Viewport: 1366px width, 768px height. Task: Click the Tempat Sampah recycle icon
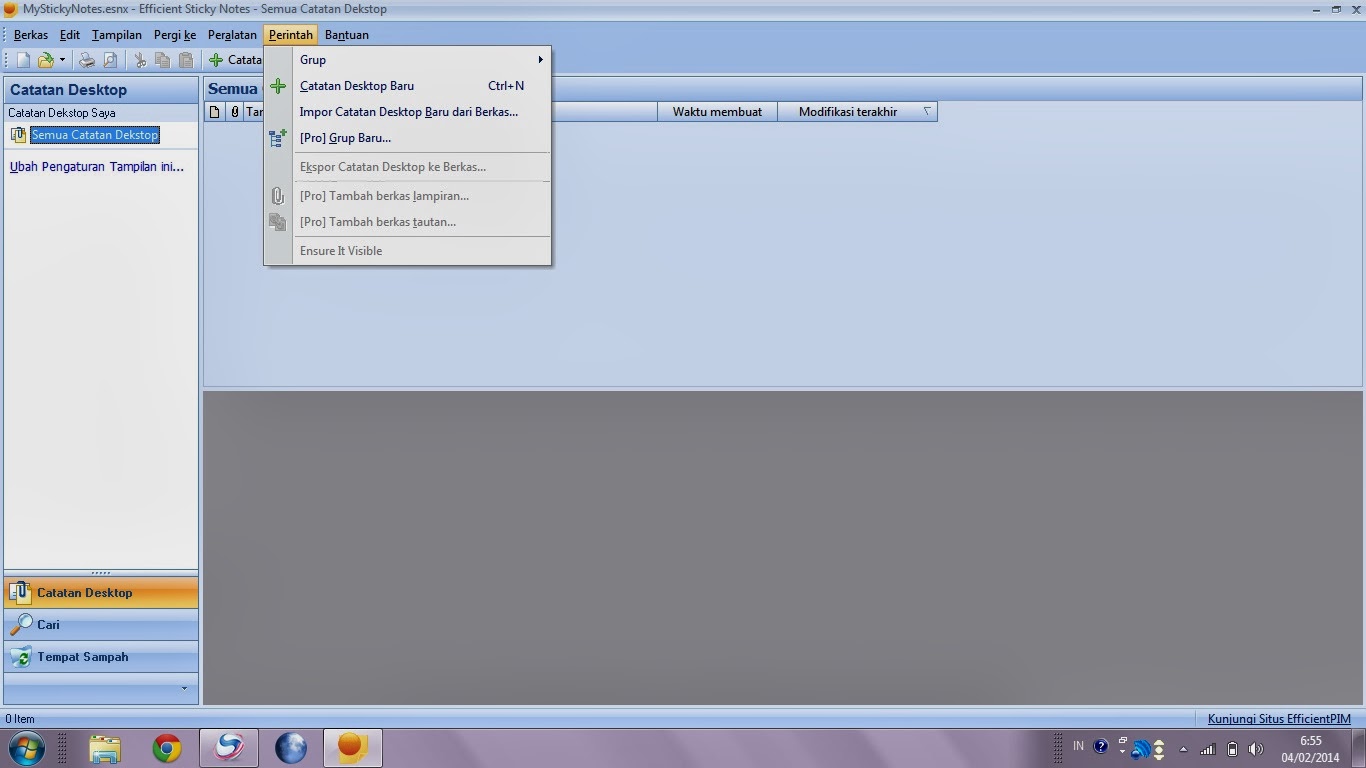(20, 657)
